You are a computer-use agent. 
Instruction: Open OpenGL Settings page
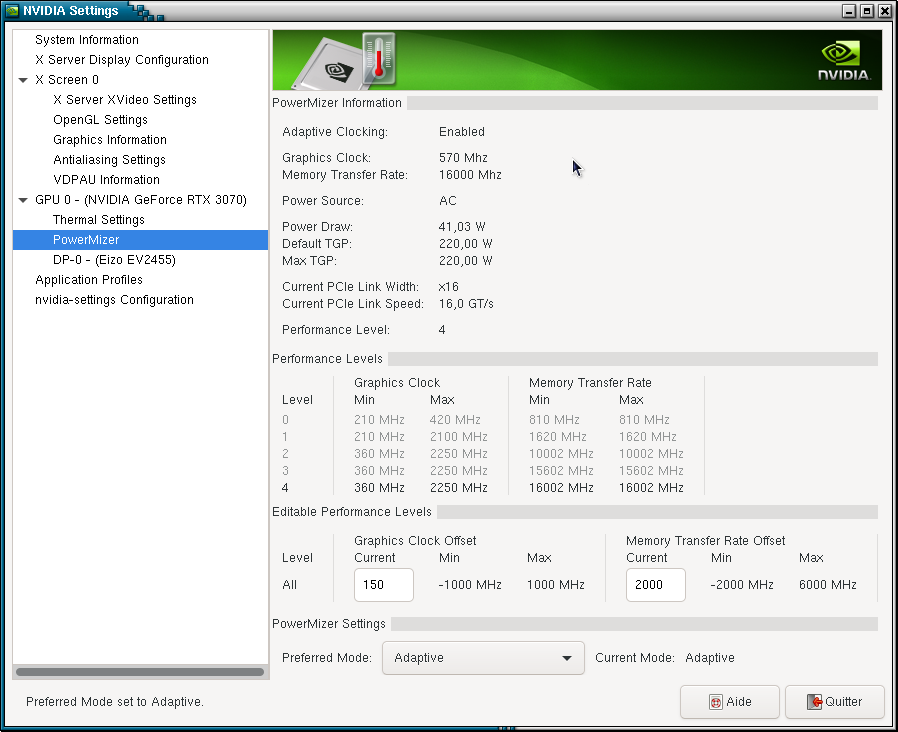100,120
